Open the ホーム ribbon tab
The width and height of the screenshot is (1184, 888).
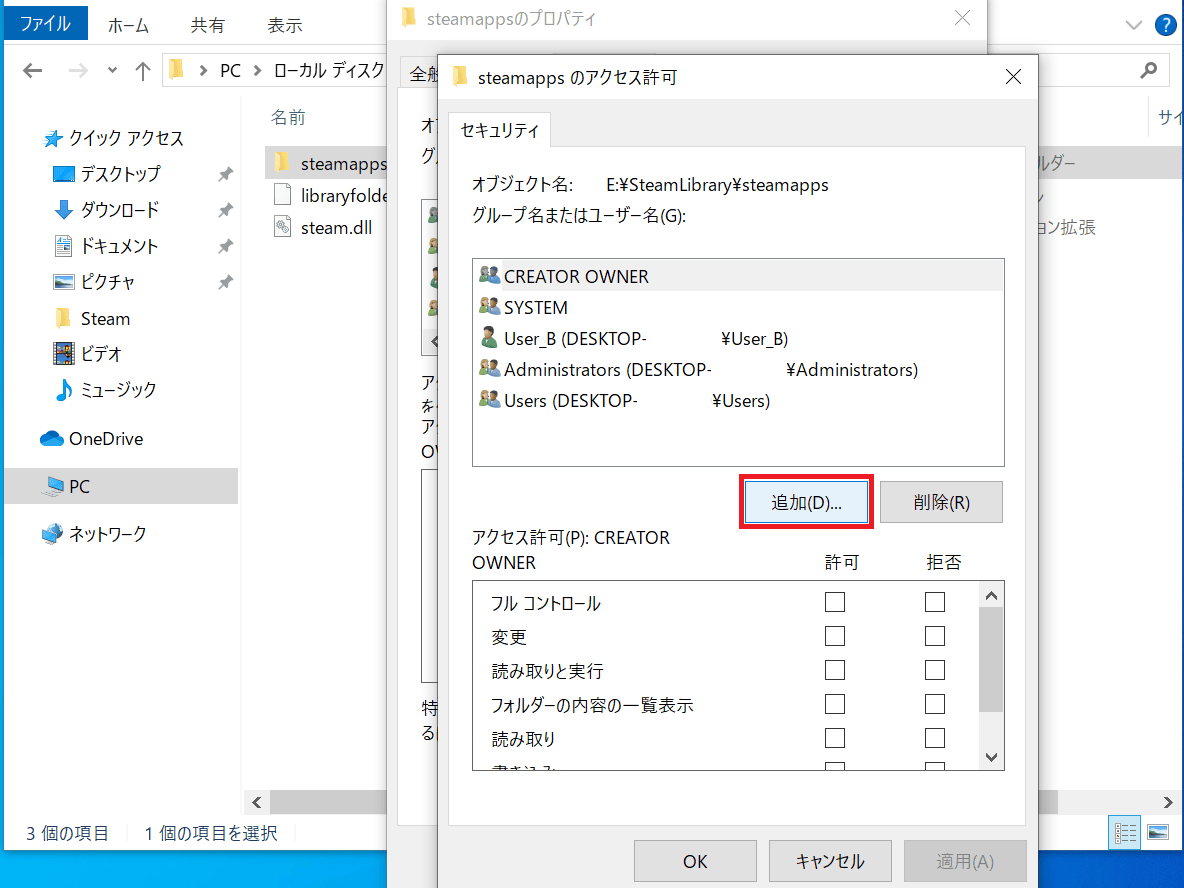128,25
